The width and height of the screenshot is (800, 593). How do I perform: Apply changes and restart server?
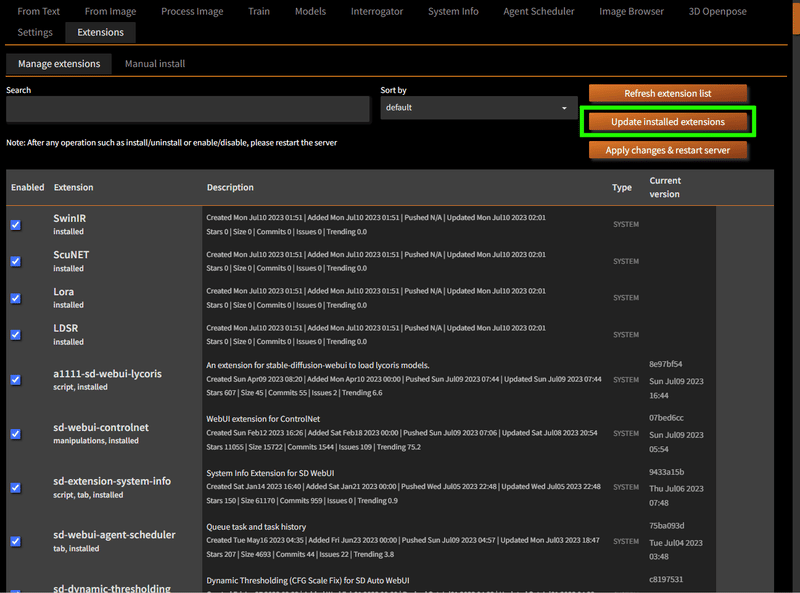(x=667, y=151)
